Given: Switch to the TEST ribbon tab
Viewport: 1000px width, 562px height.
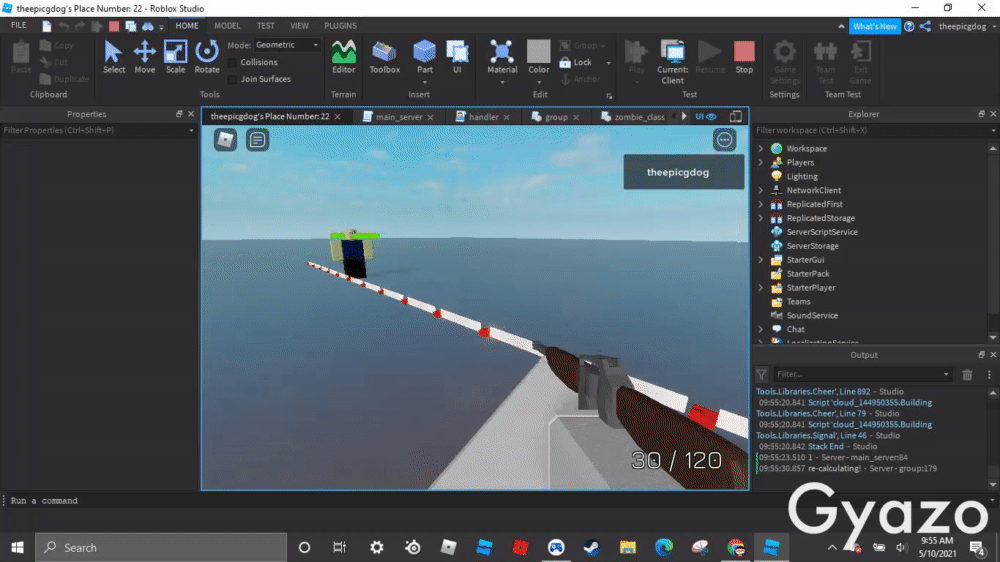Looking at the screenshot, I should tap(265, 26).
